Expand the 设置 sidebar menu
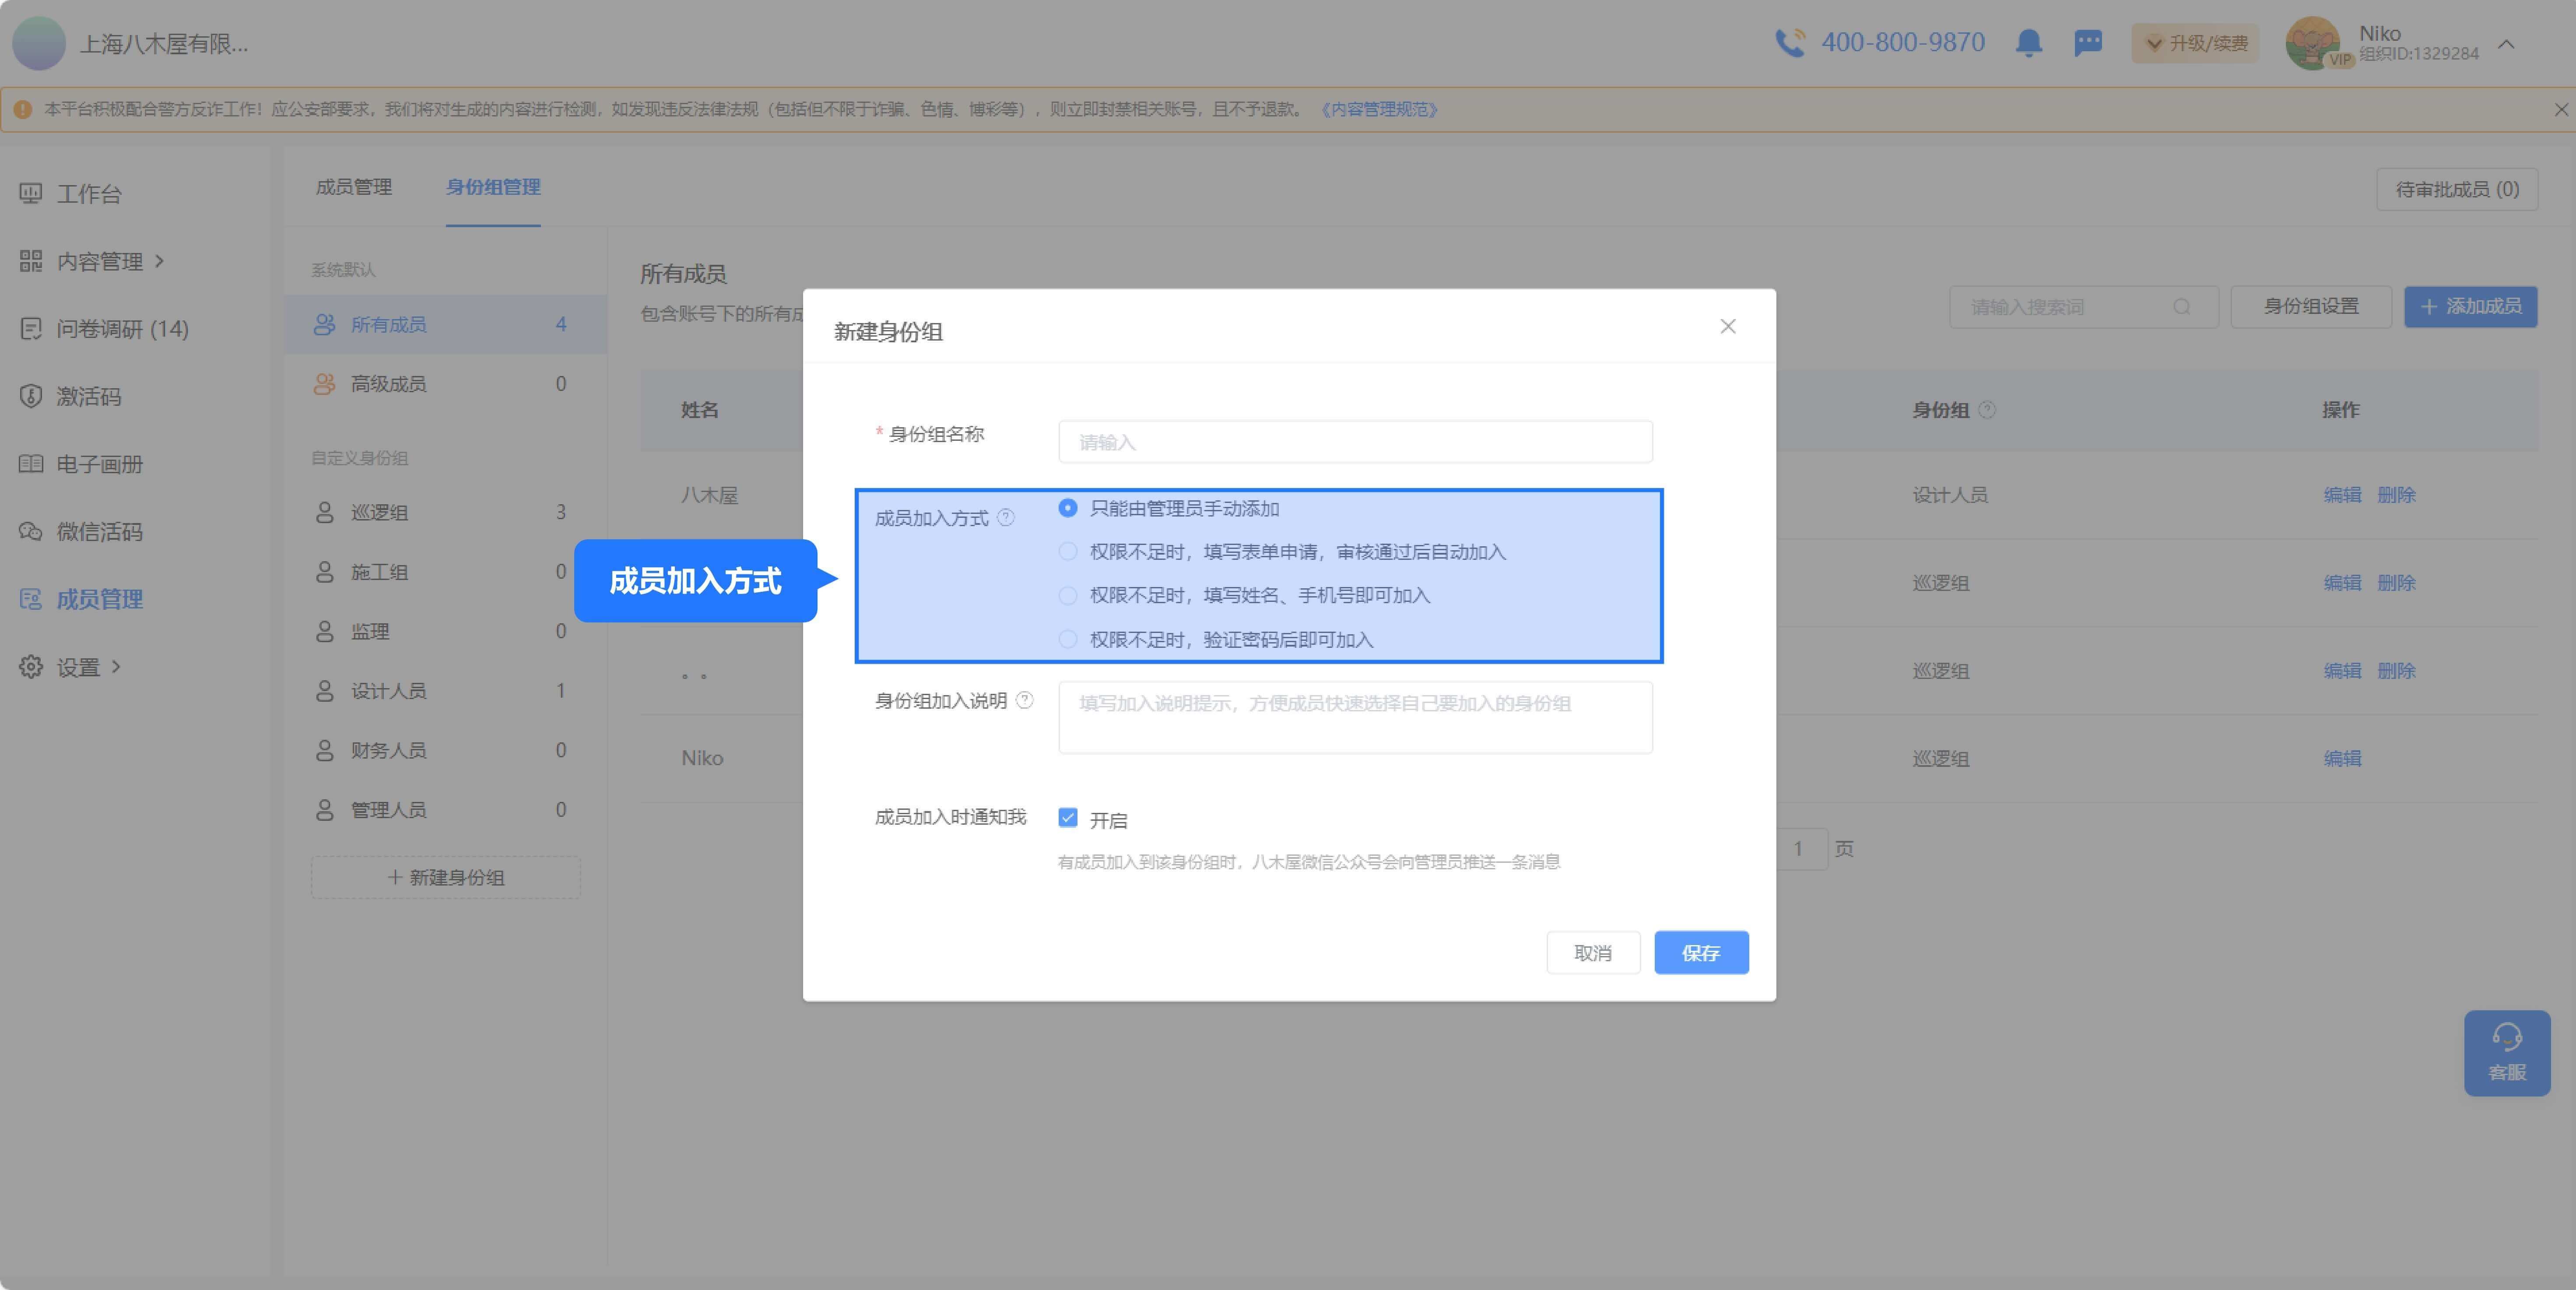This screenshot has height=1290, width=2576. [80, 667]
